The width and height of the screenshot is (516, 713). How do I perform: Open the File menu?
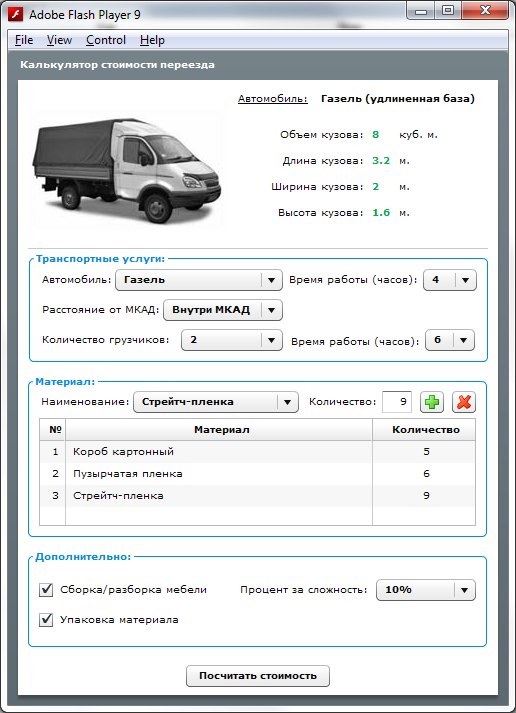[24, 40]
